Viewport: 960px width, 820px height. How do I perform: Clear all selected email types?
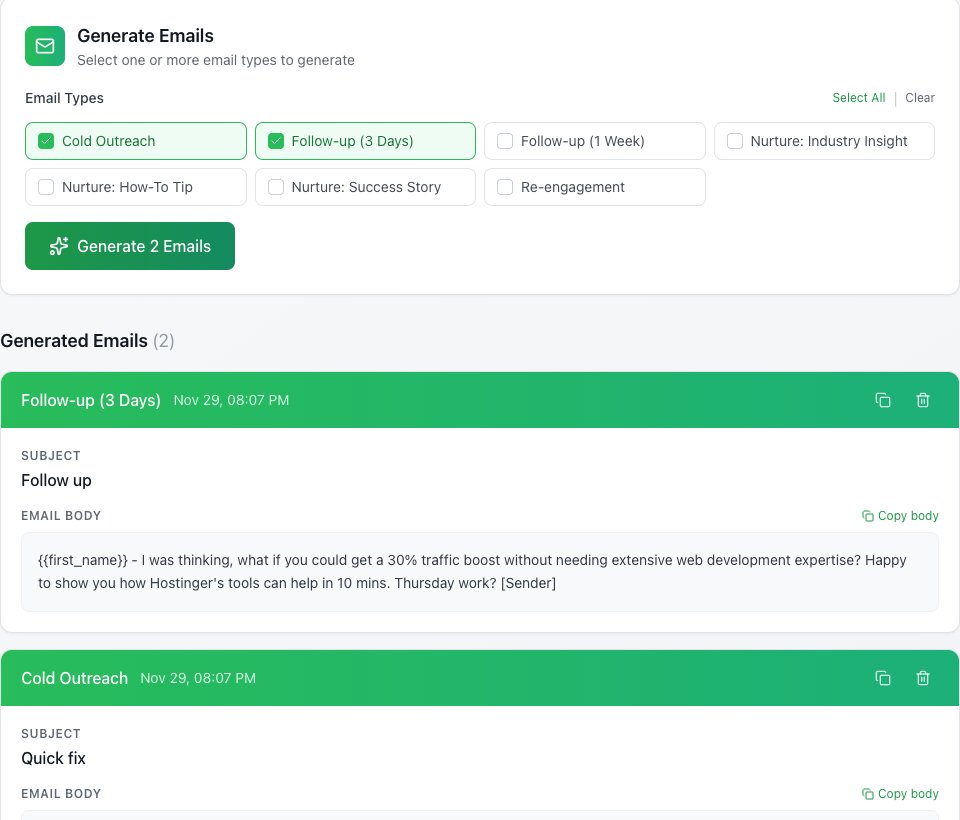[920, 98]
